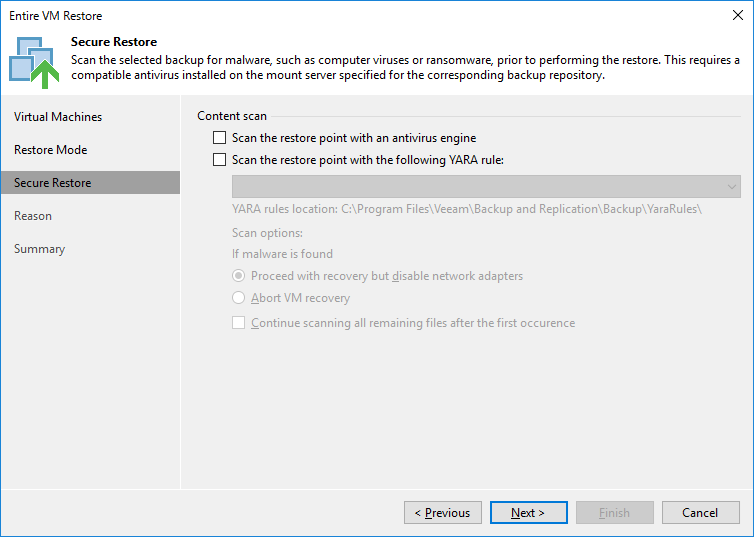Open the YARA rule dropdown list
The image size is (754, 537).
tap(486, 187)
